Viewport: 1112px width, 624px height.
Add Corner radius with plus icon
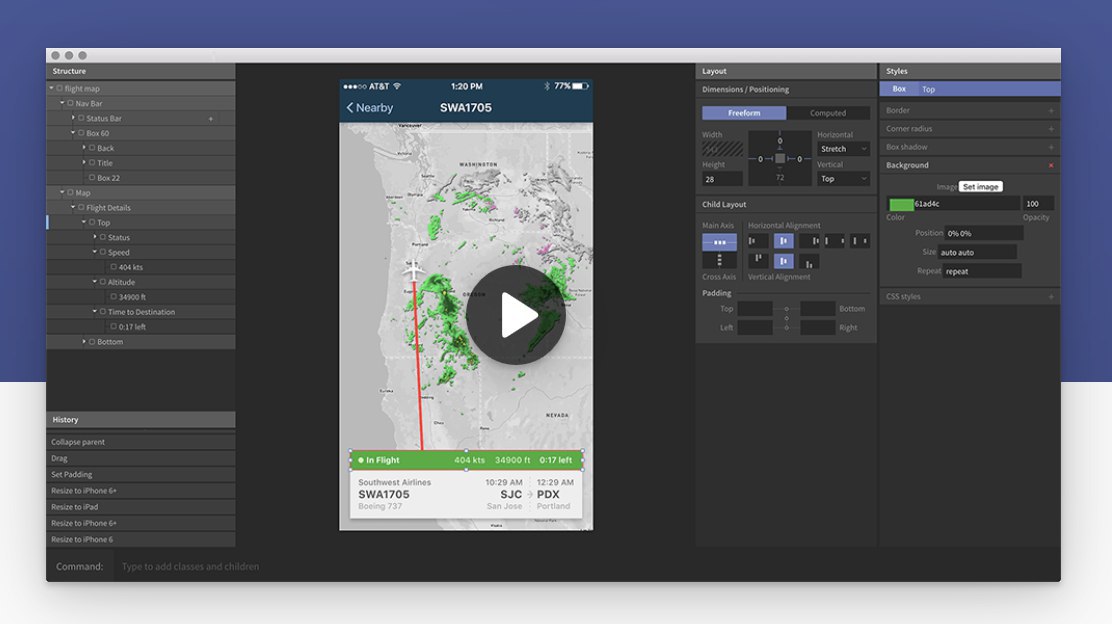(x=1051, y=129)
